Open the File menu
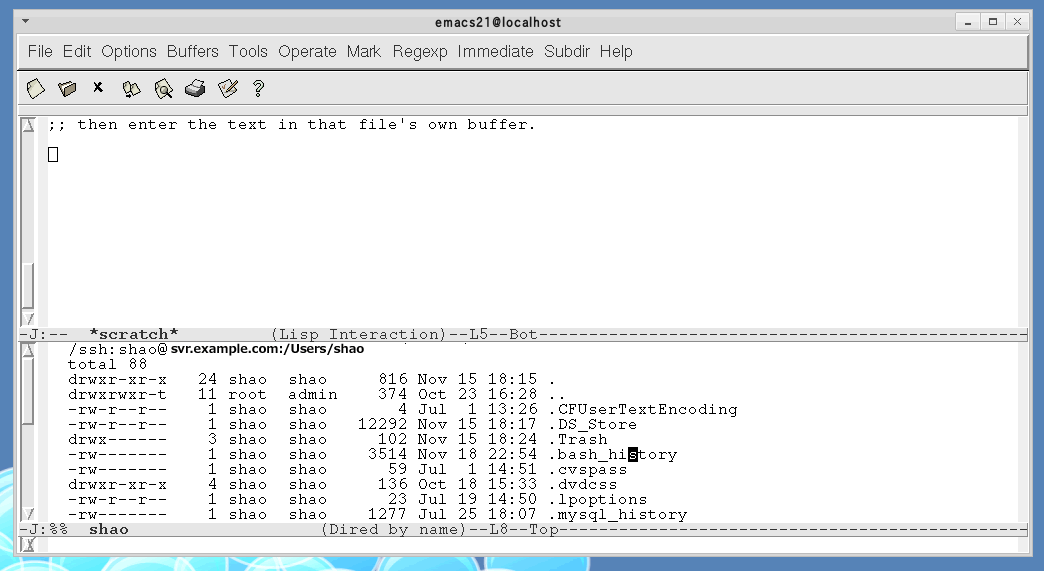Screen dimensions: 1044x571 click(x=40, y=51)
